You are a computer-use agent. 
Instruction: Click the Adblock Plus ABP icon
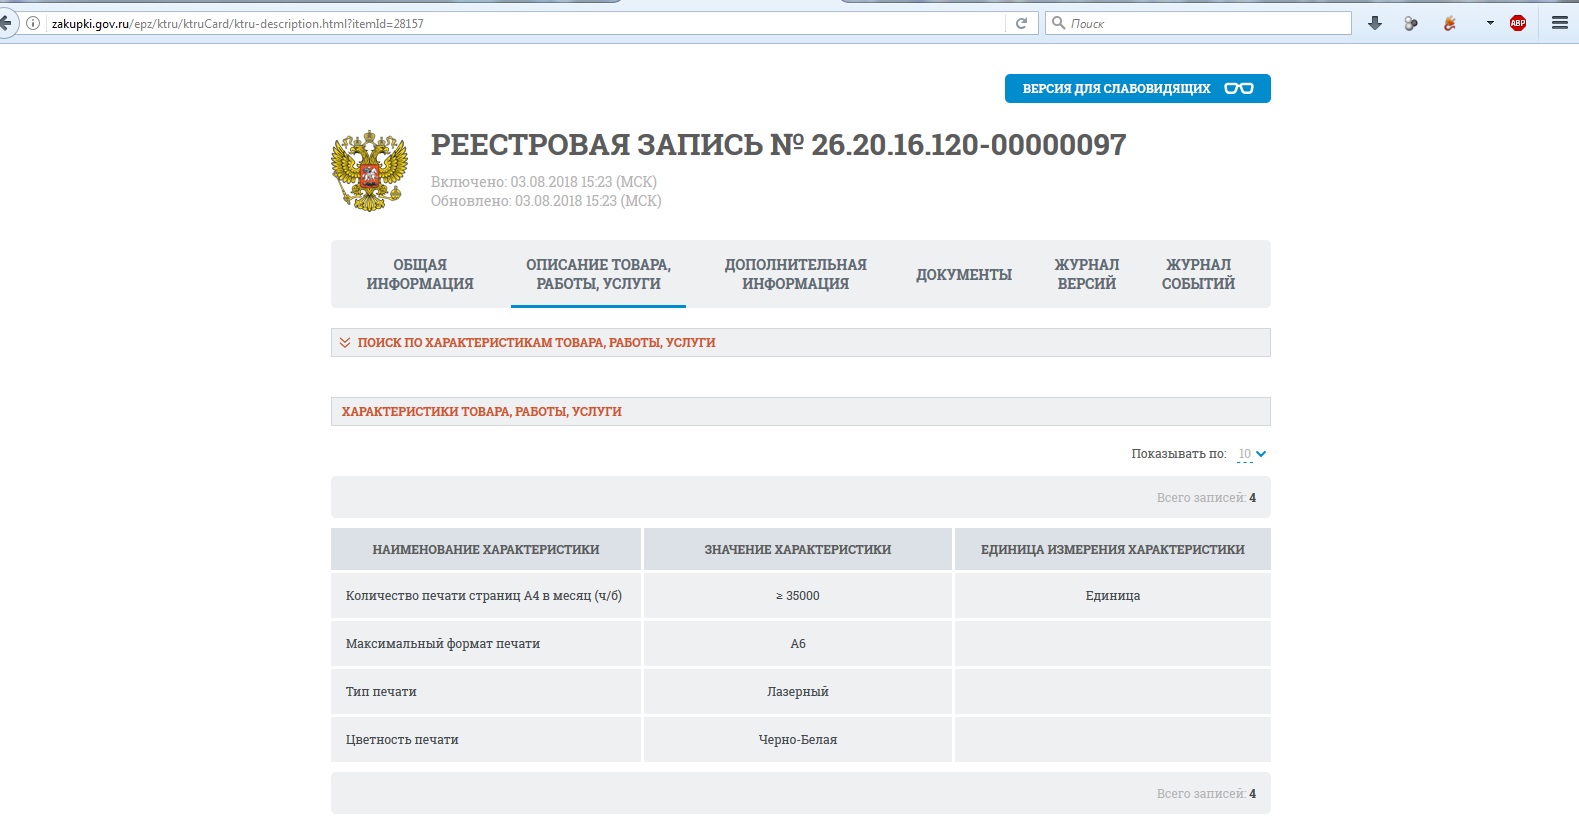1518,23
